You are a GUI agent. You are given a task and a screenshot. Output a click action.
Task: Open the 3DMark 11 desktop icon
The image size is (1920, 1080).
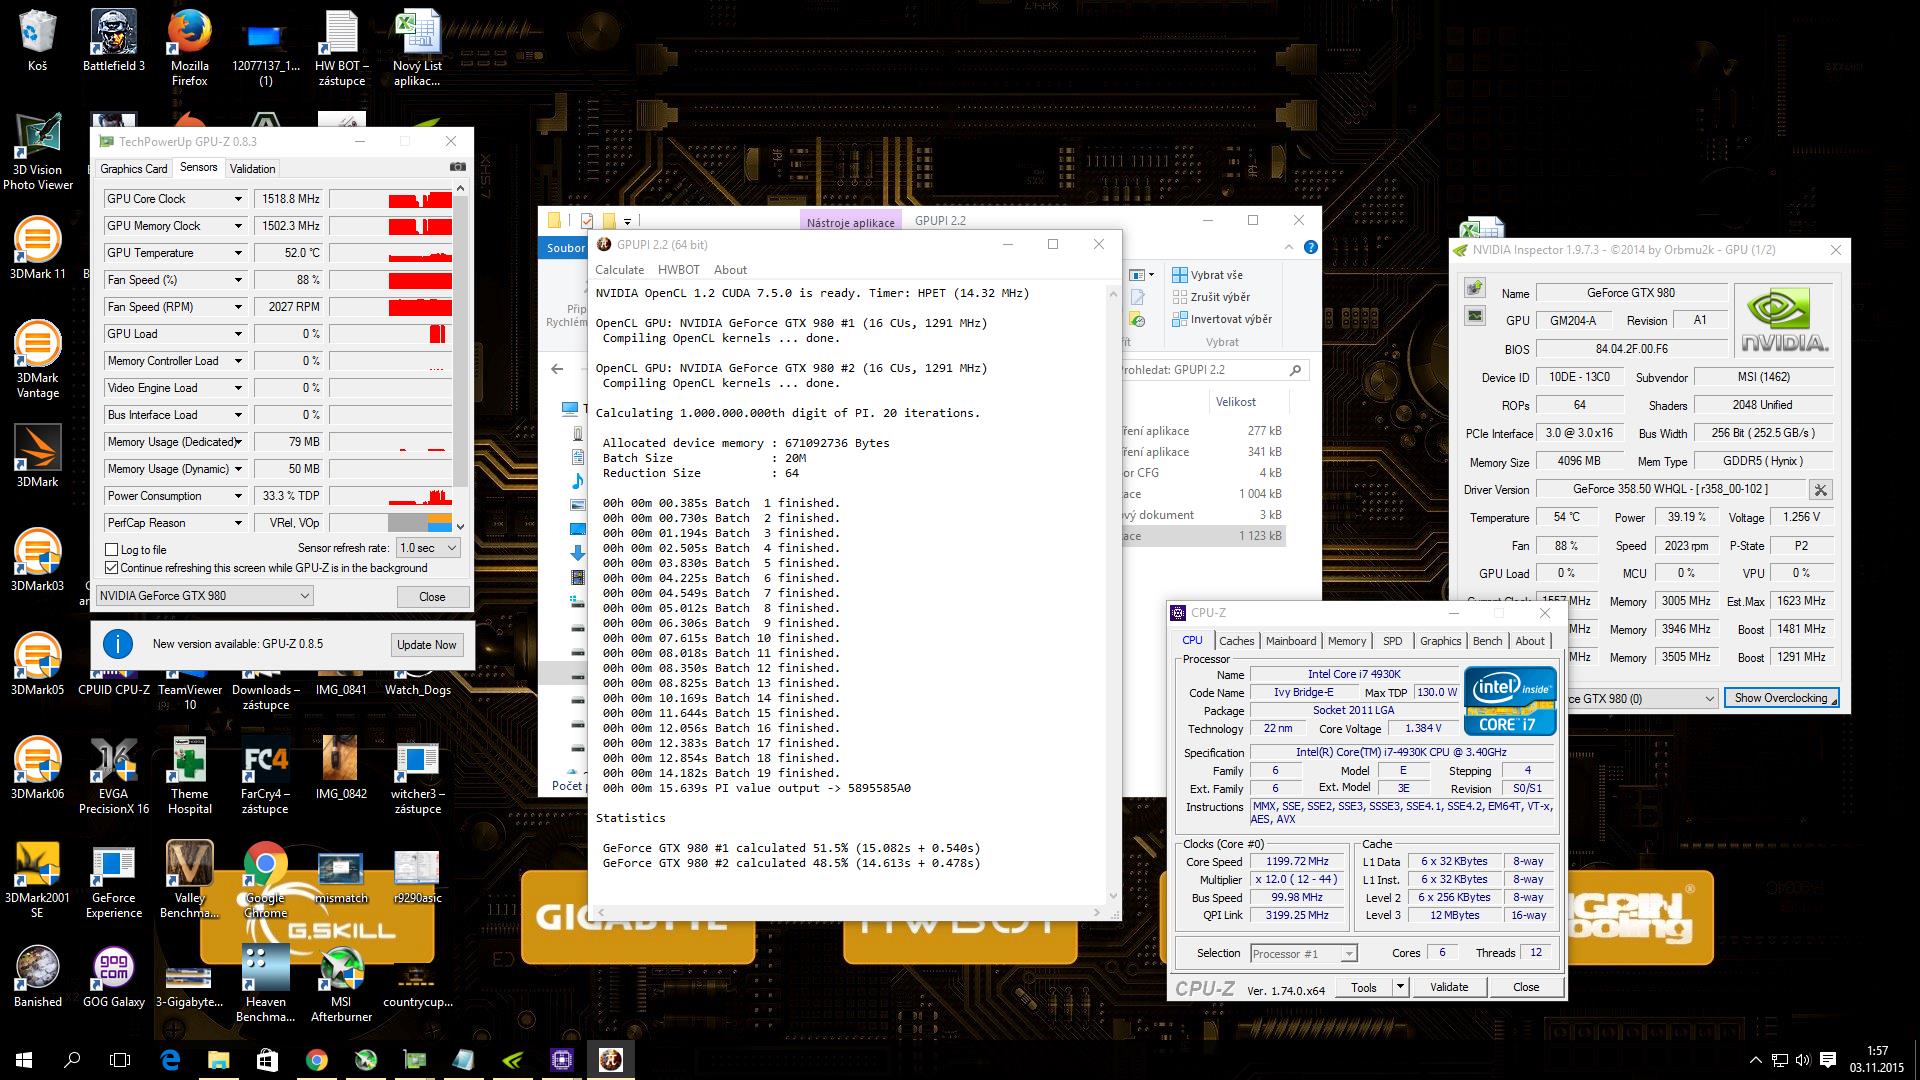pos(37,247)
